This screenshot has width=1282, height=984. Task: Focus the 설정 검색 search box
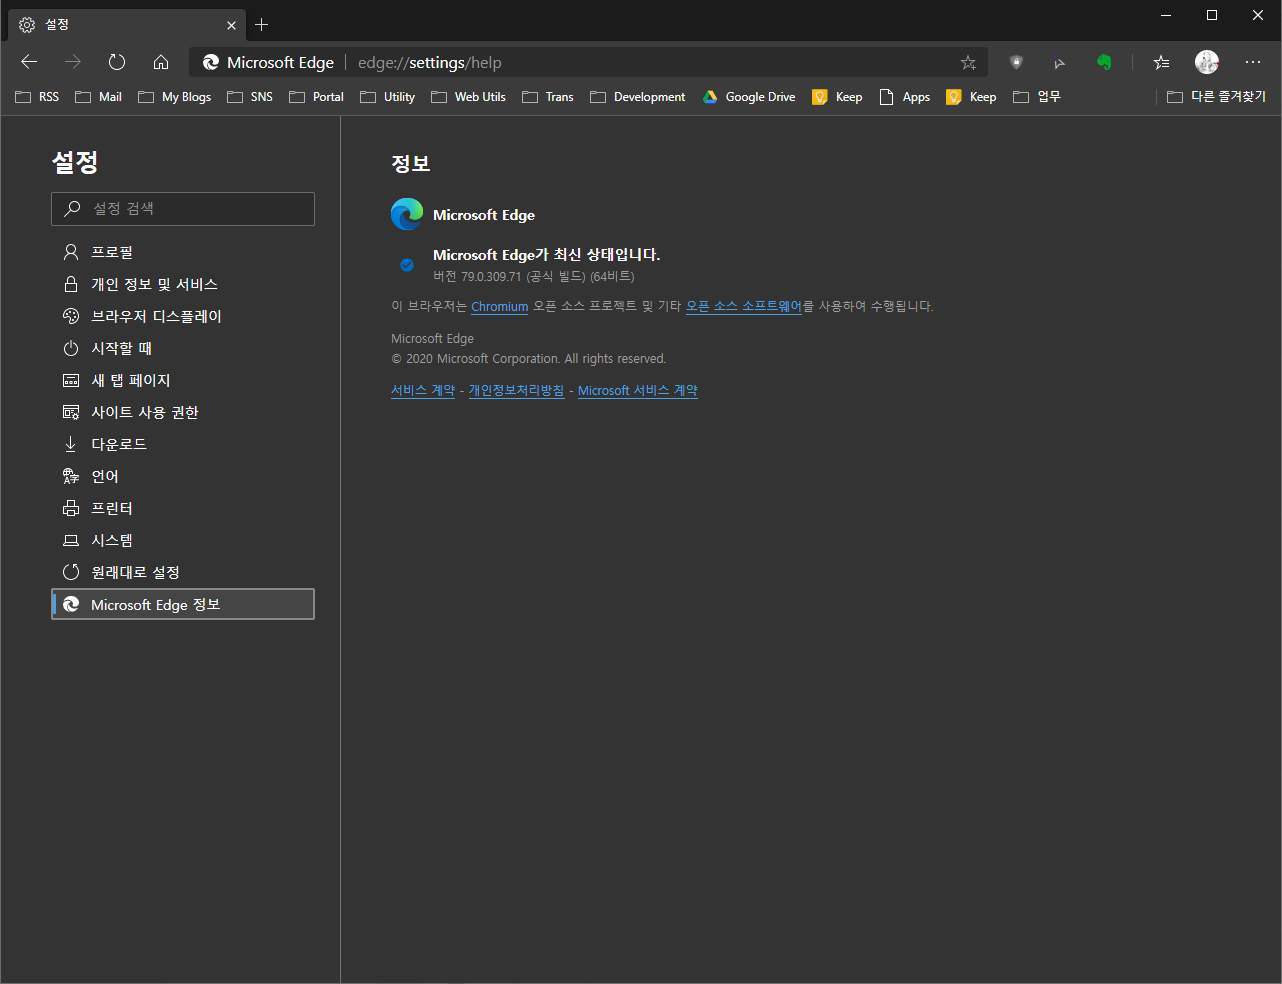click(183, 209)
